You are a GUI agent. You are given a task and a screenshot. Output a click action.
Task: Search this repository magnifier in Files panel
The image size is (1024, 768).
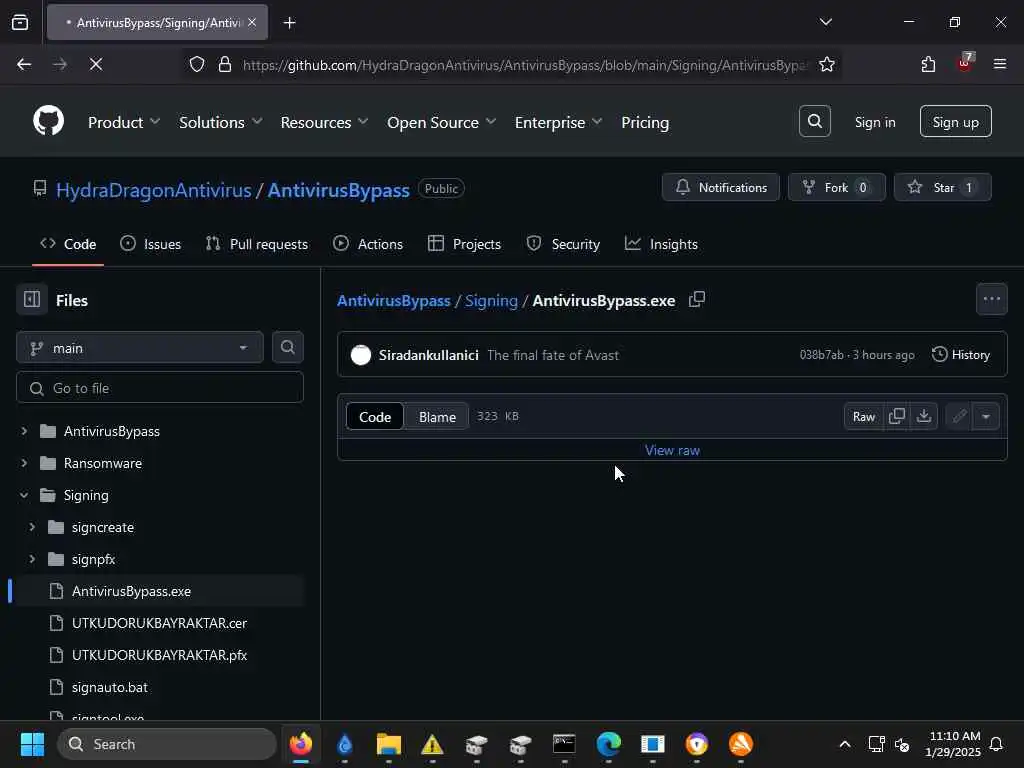pos(287,347)
